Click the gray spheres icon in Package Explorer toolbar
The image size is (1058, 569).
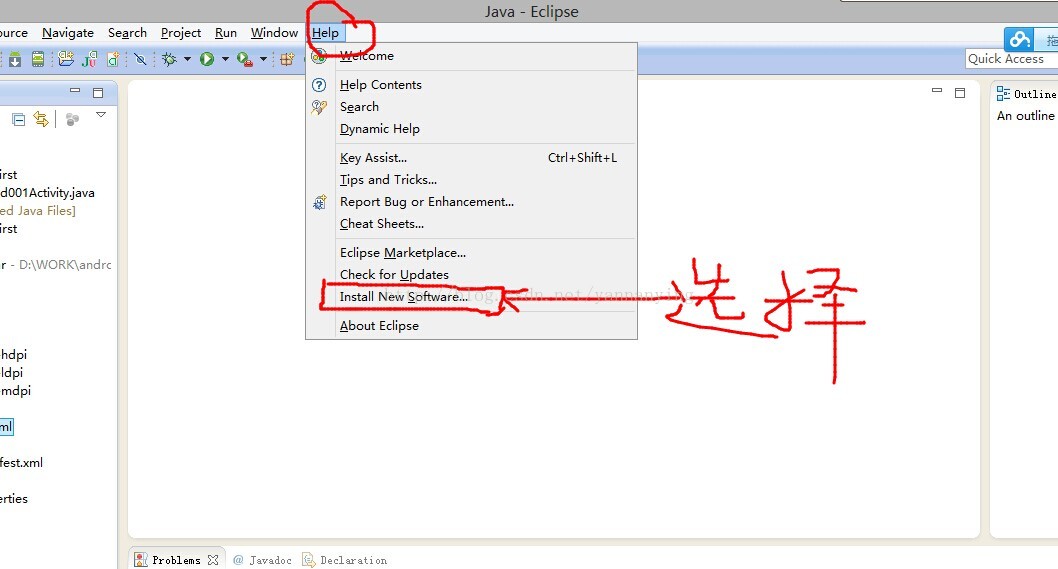pyautogui.click(x=72, y=119)
